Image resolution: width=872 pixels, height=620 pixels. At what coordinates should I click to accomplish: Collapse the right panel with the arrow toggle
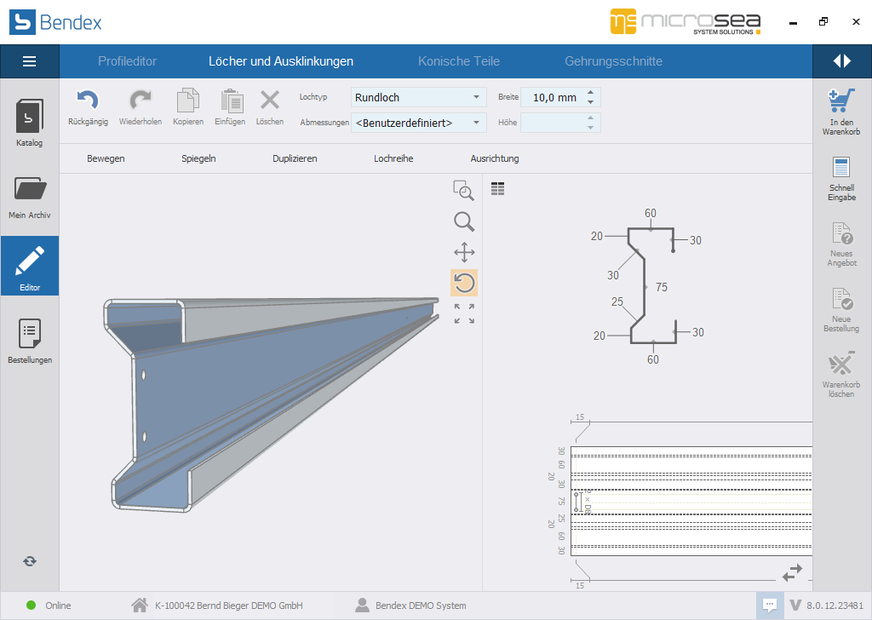point(840,61)
